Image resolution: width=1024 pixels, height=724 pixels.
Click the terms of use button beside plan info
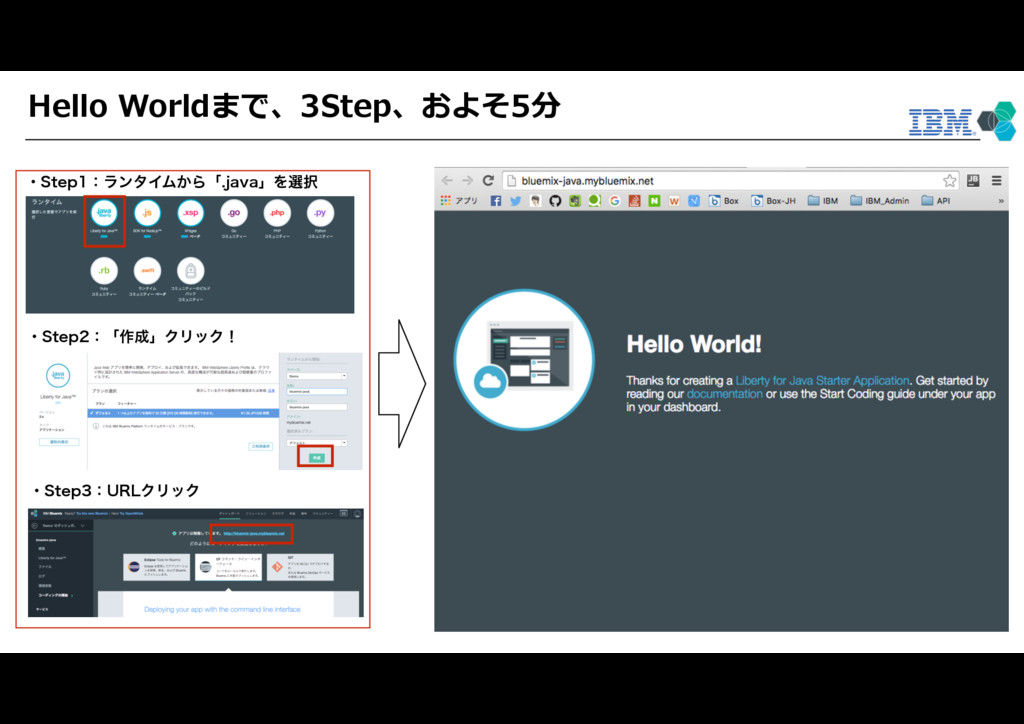(261, 447)
